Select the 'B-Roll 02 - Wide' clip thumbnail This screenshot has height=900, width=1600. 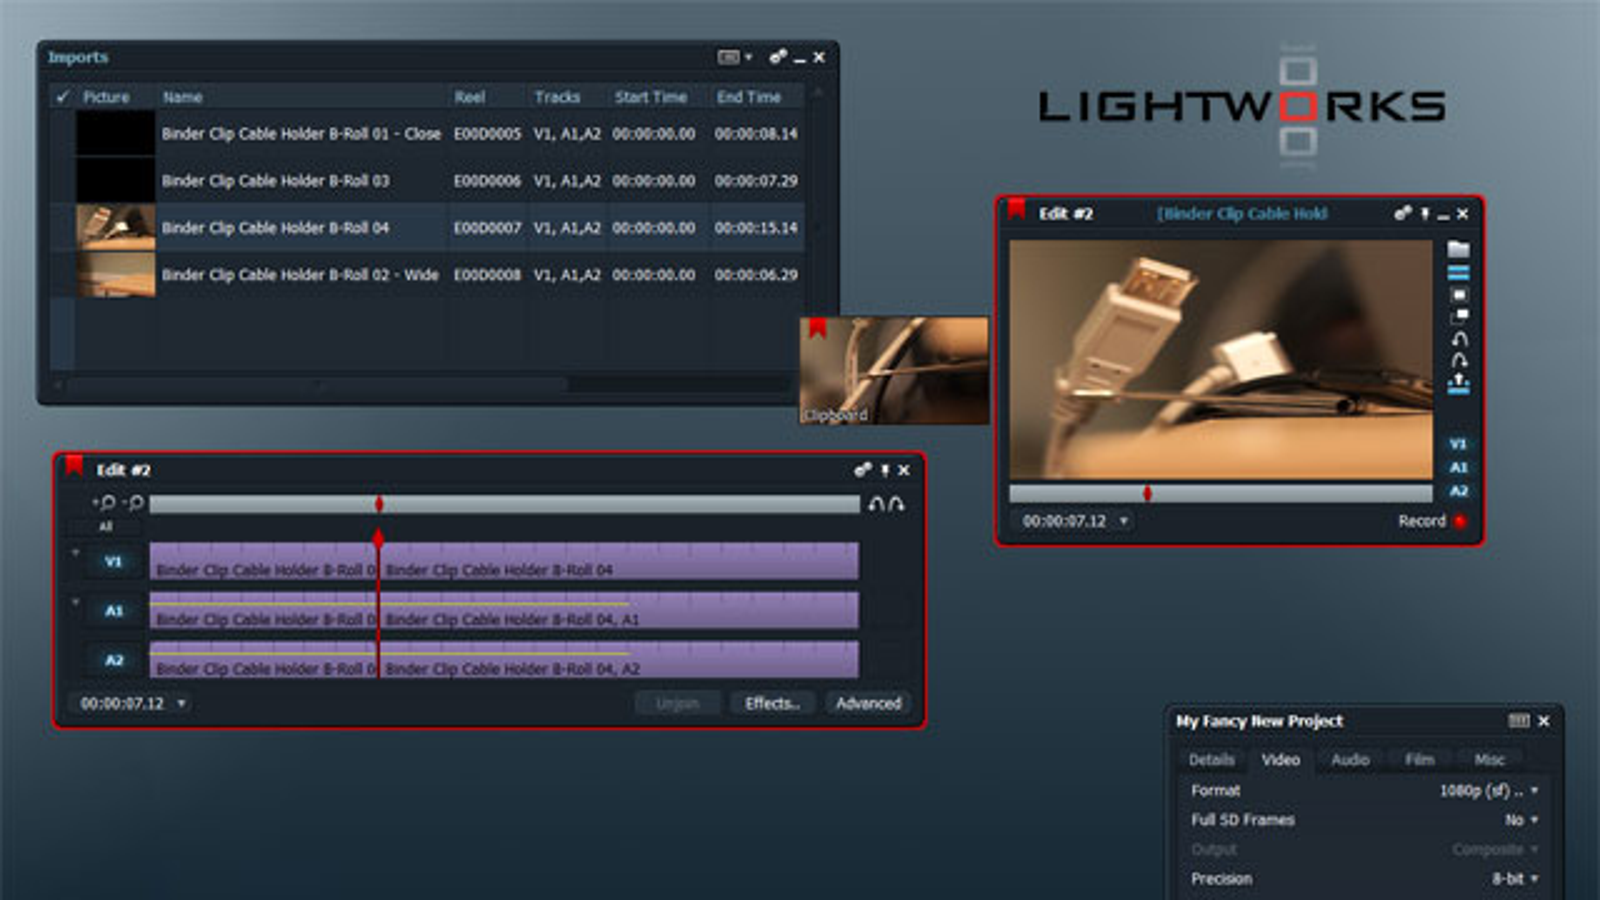[x=116, y=274]
